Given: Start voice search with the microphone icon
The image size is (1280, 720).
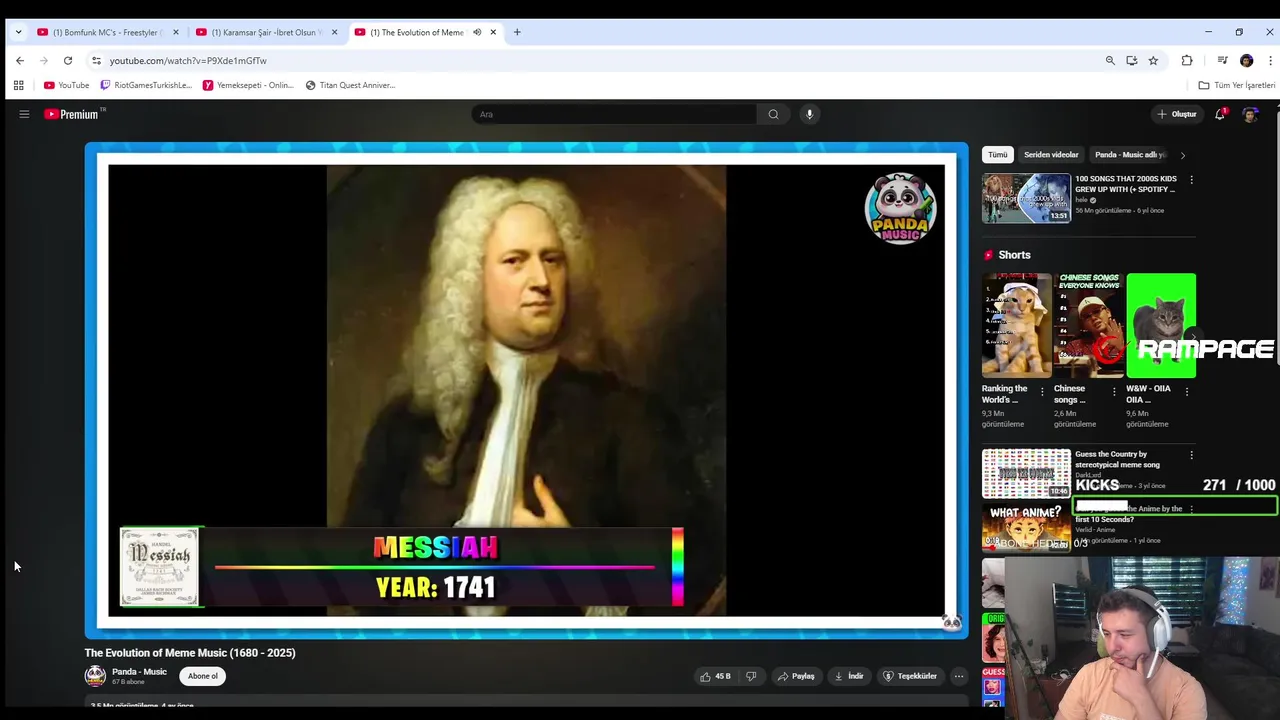Looking at the screenshot, I should pyautogui.click(x=810, y=114).
